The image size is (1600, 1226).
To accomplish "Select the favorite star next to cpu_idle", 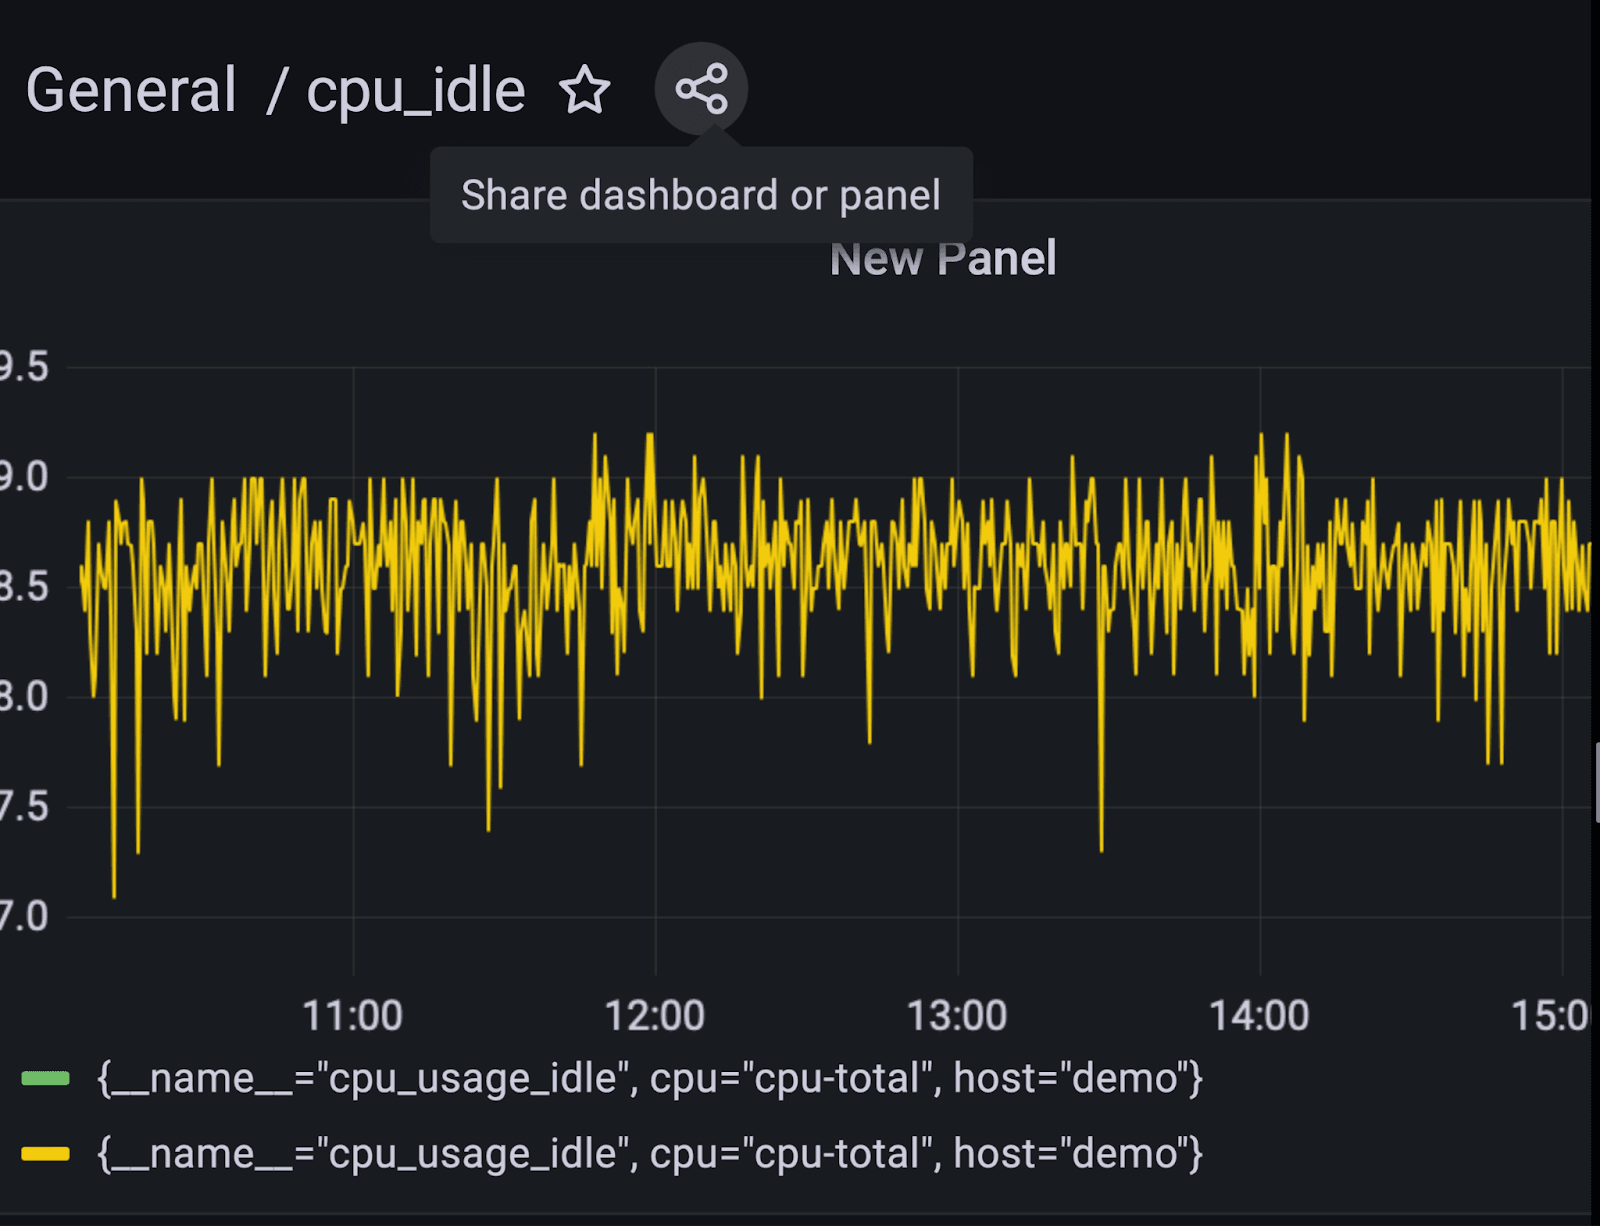I will [586, 91].
